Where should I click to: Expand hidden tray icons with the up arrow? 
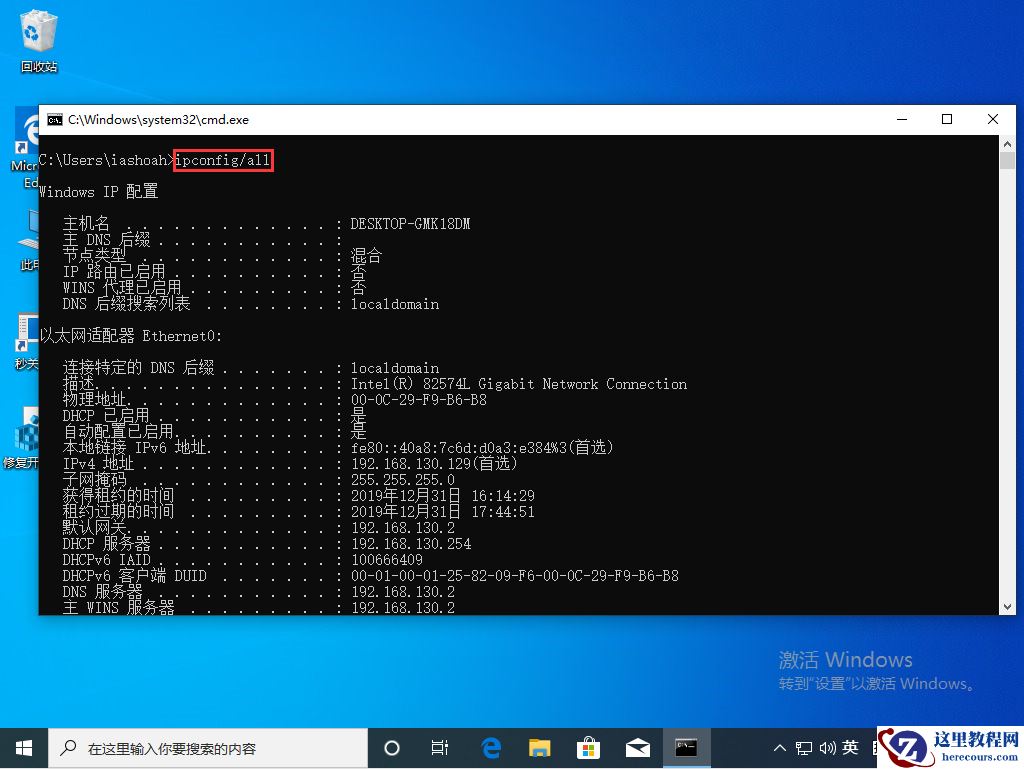tap(779, 747)
